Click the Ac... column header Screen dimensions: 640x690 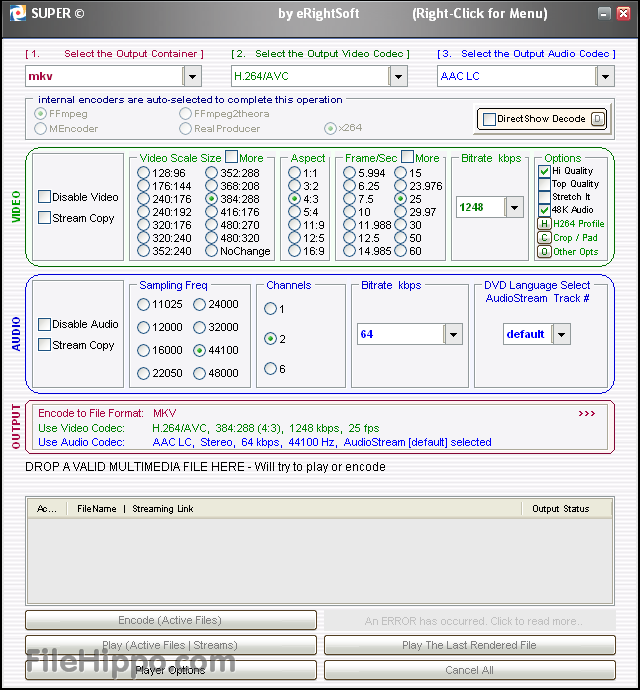(x=47, y=509)
